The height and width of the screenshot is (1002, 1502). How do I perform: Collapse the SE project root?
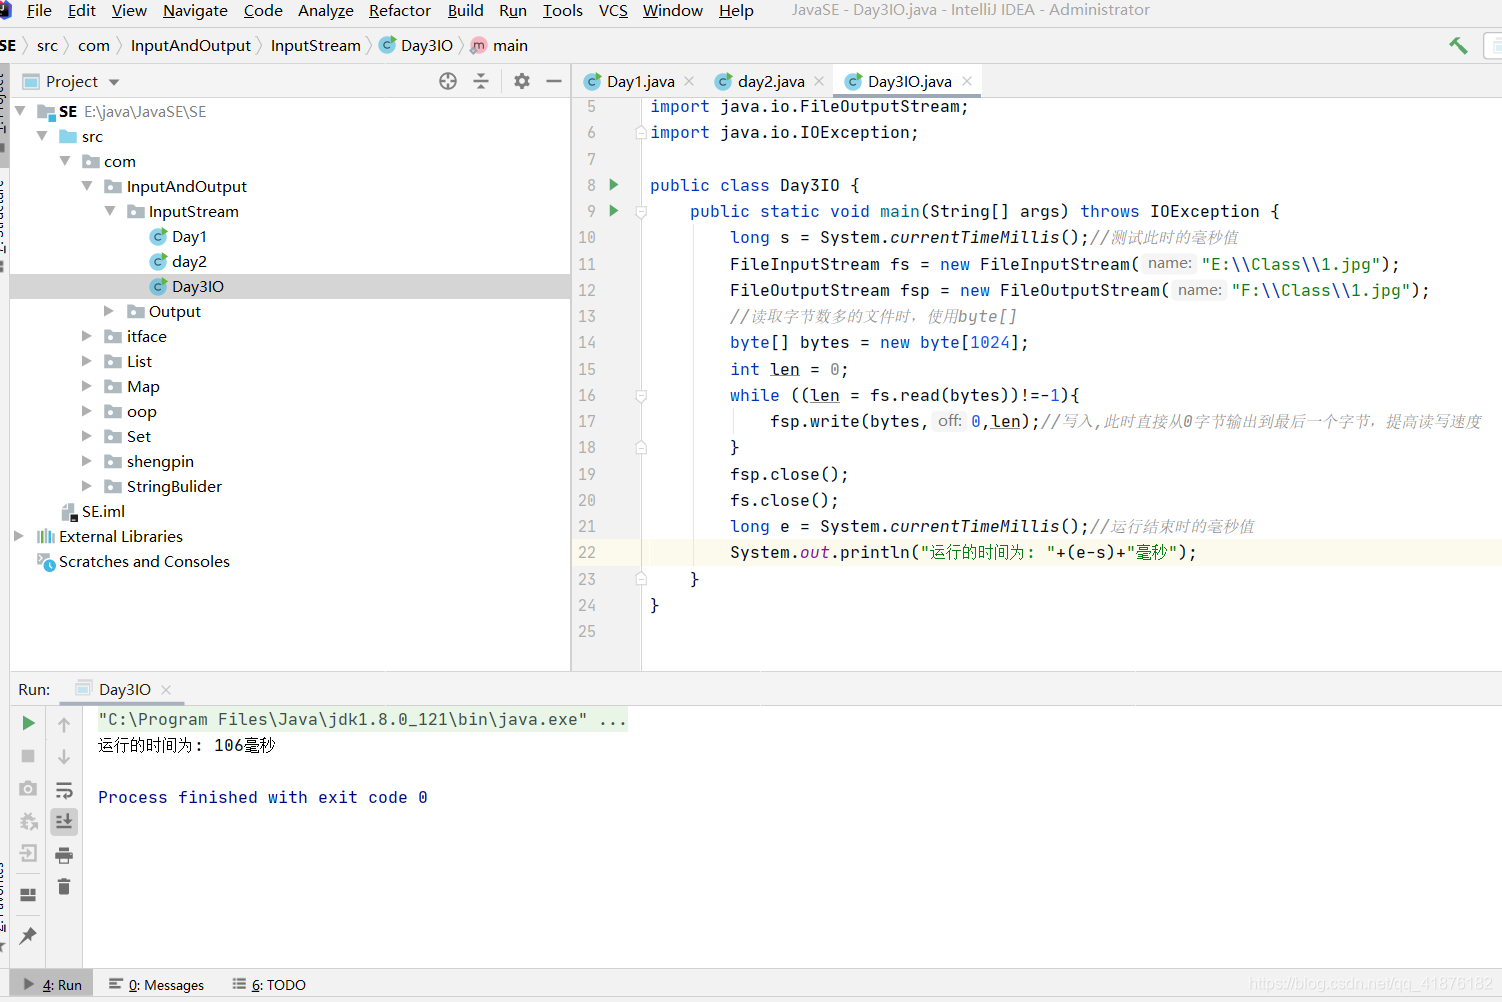[20, 111]
